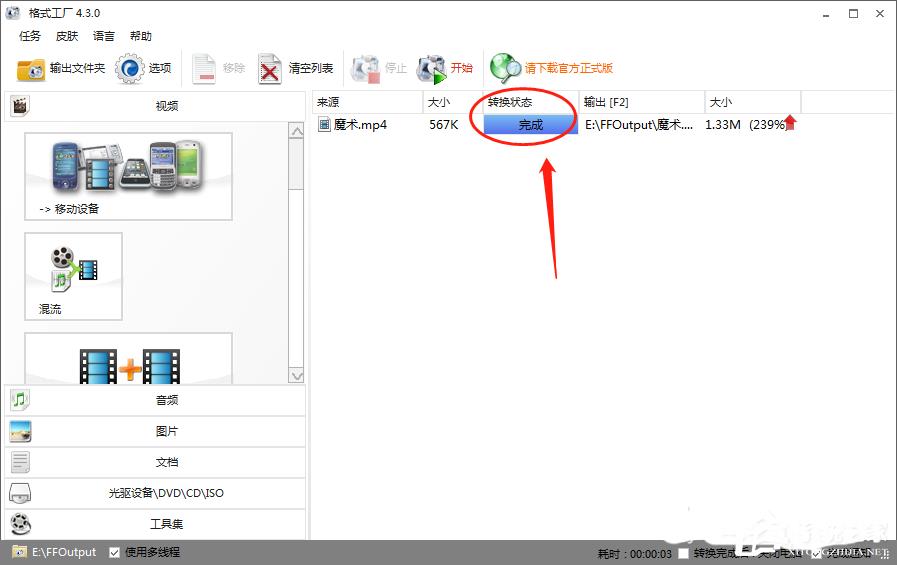The height and width of the screenshot is (565, 897).
Task: Maximize the 格式工厂 window
Action: point(854,14)
